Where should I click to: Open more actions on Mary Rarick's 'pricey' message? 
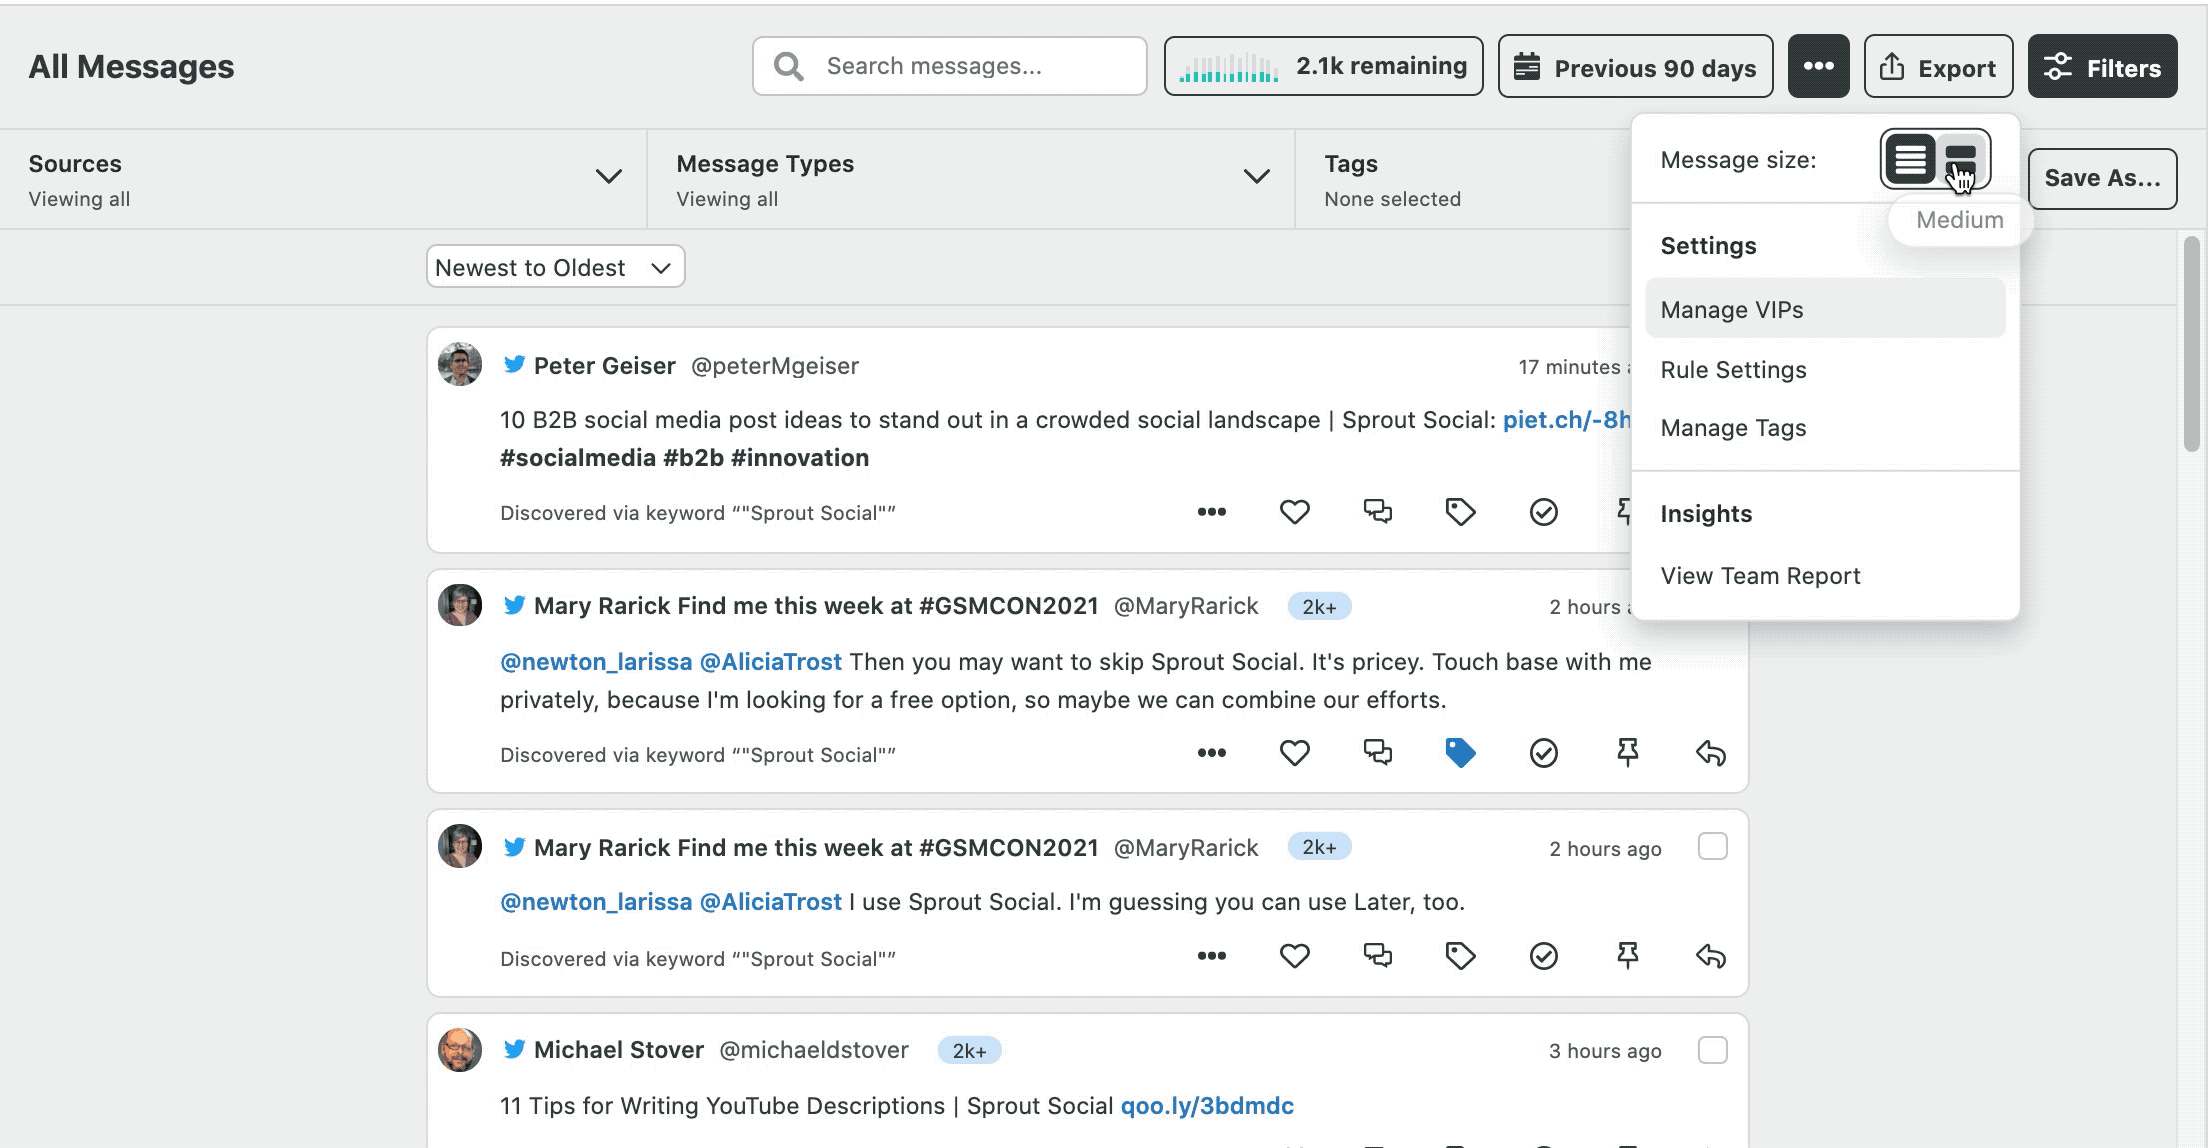(1212, 752)
